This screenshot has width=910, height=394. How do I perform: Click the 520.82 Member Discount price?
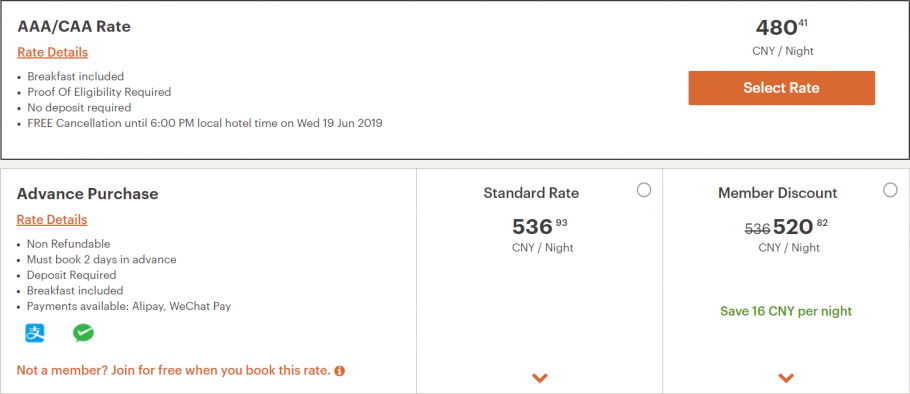click(800, 226)
